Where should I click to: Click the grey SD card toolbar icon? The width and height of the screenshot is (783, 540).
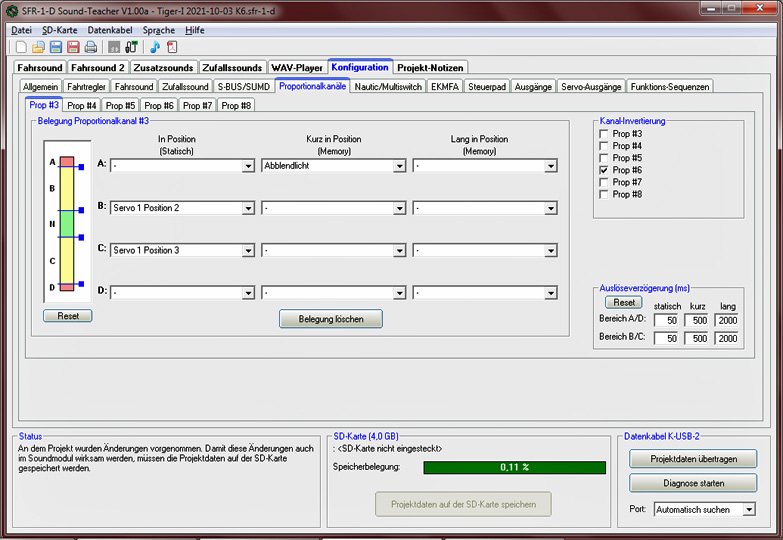[114, 47]
